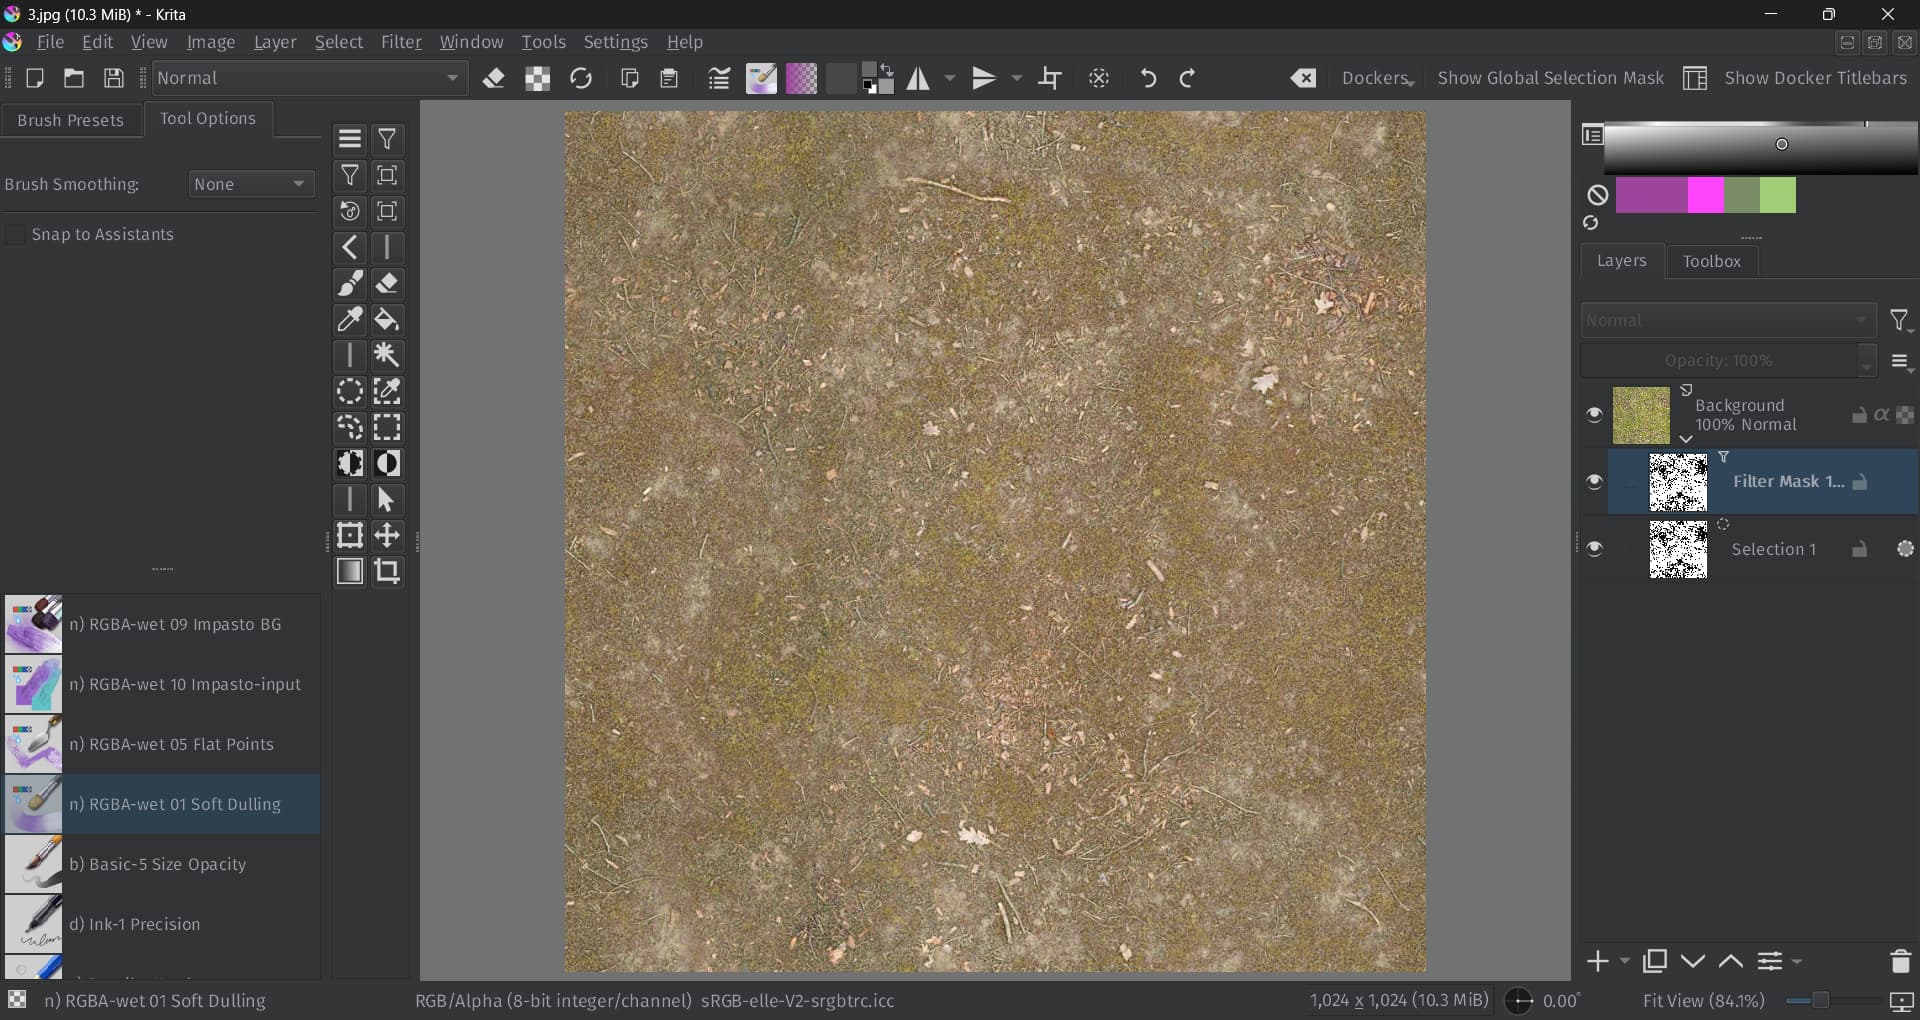This screenshot has width=1920, height=1020.
Task: Select the Color Sampler eyedropper tool
Action: pos(349,320)
